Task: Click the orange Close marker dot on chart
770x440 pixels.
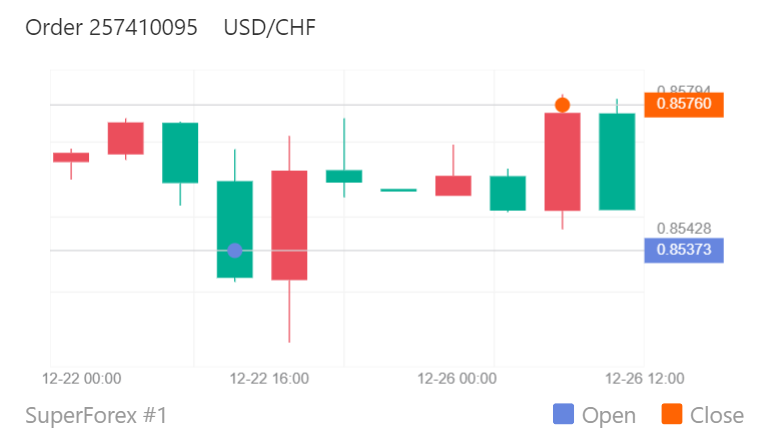Action: point(562,105)
